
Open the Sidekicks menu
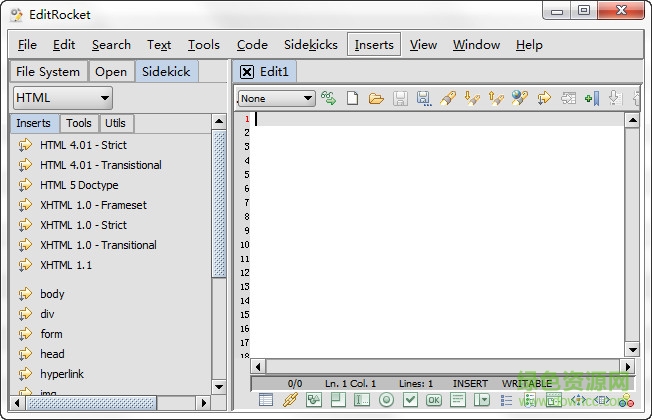click(x=311, y=44)
